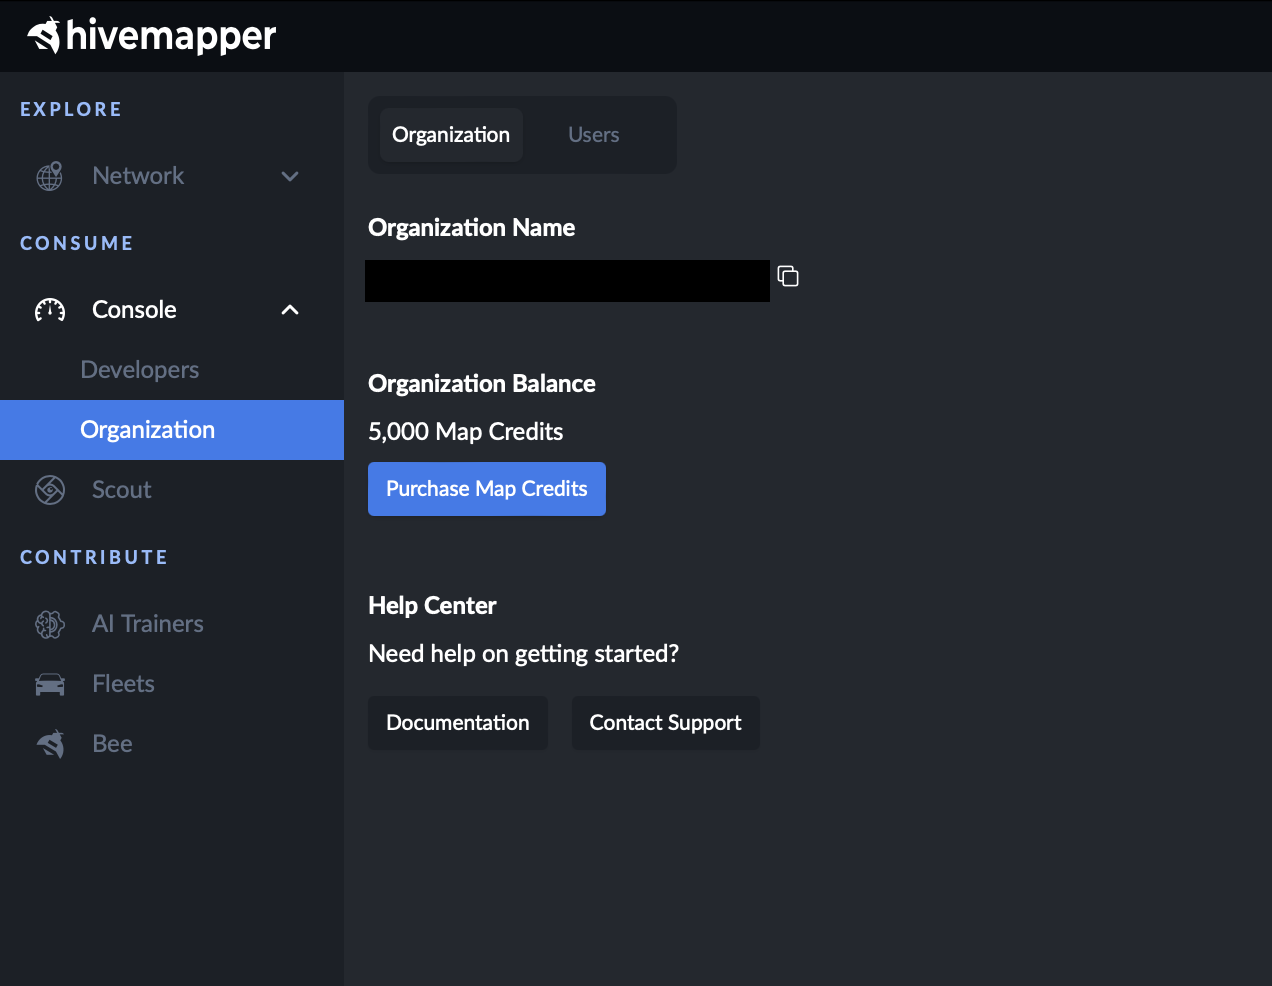Click the Hivemapper bee logo icon
The height and width of the screenshot is (986, 1272).
[44, 36]
